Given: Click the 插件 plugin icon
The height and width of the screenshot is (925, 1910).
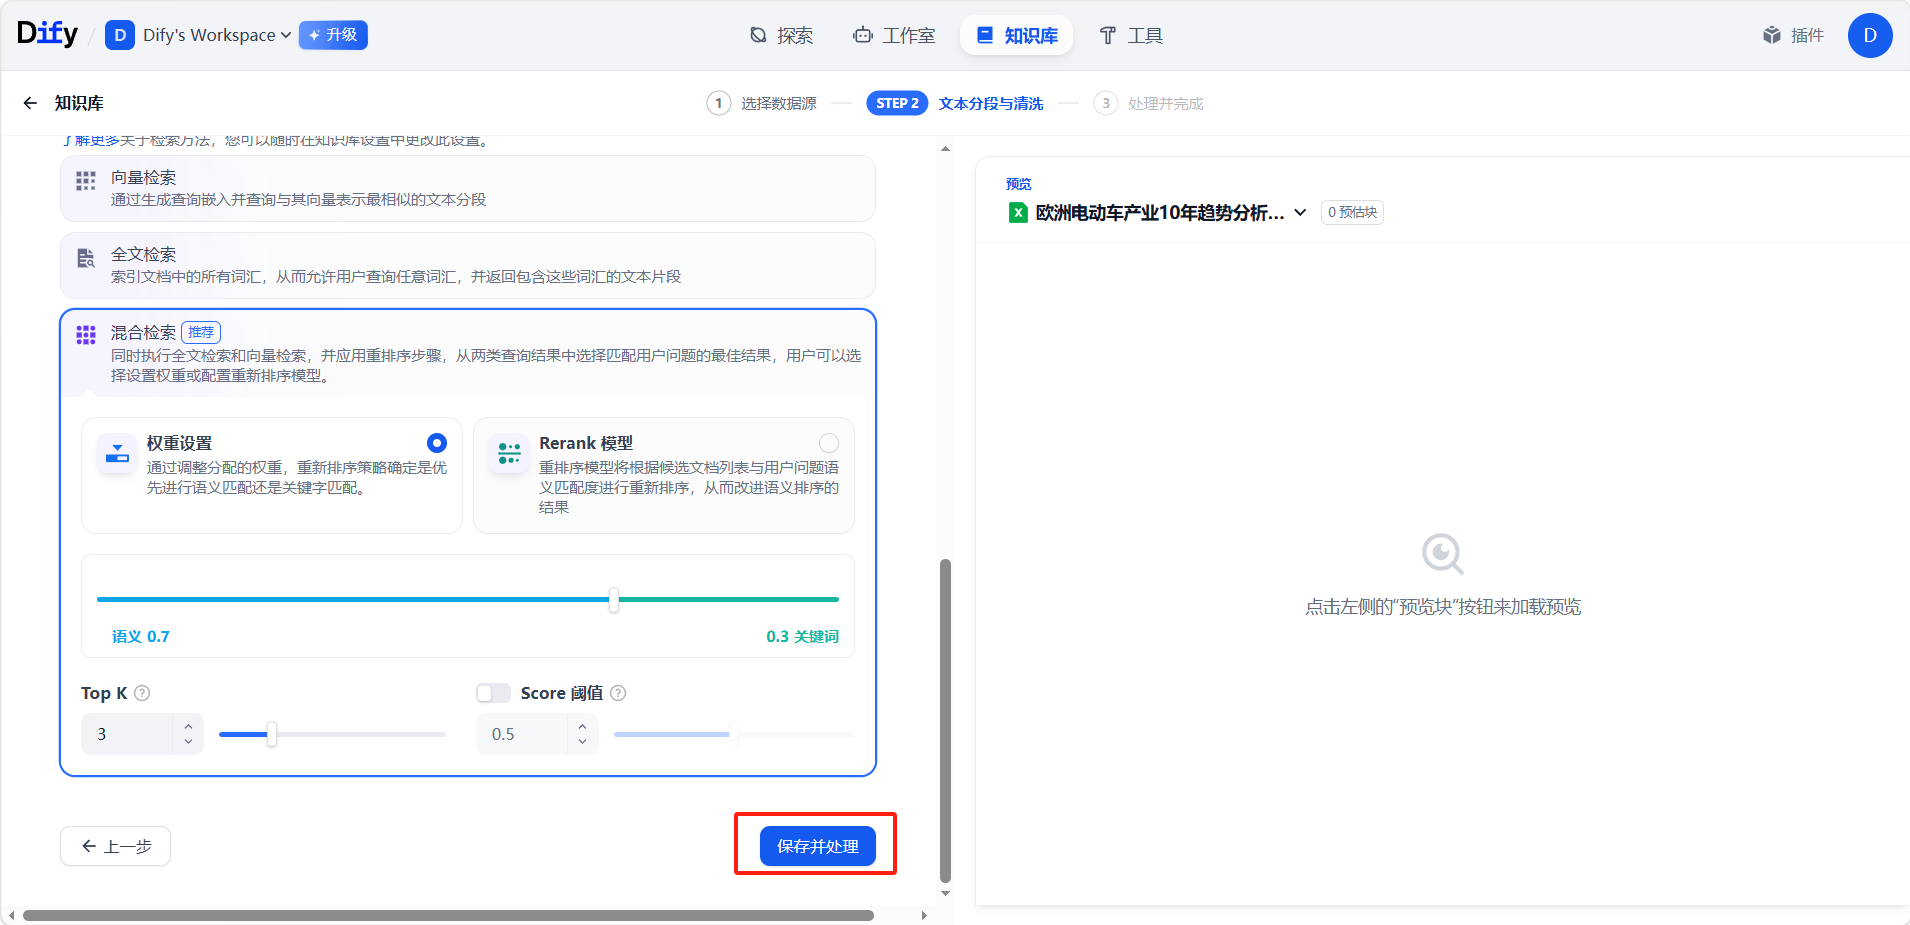Looking at the screenshot, I should pos(1772,35).
